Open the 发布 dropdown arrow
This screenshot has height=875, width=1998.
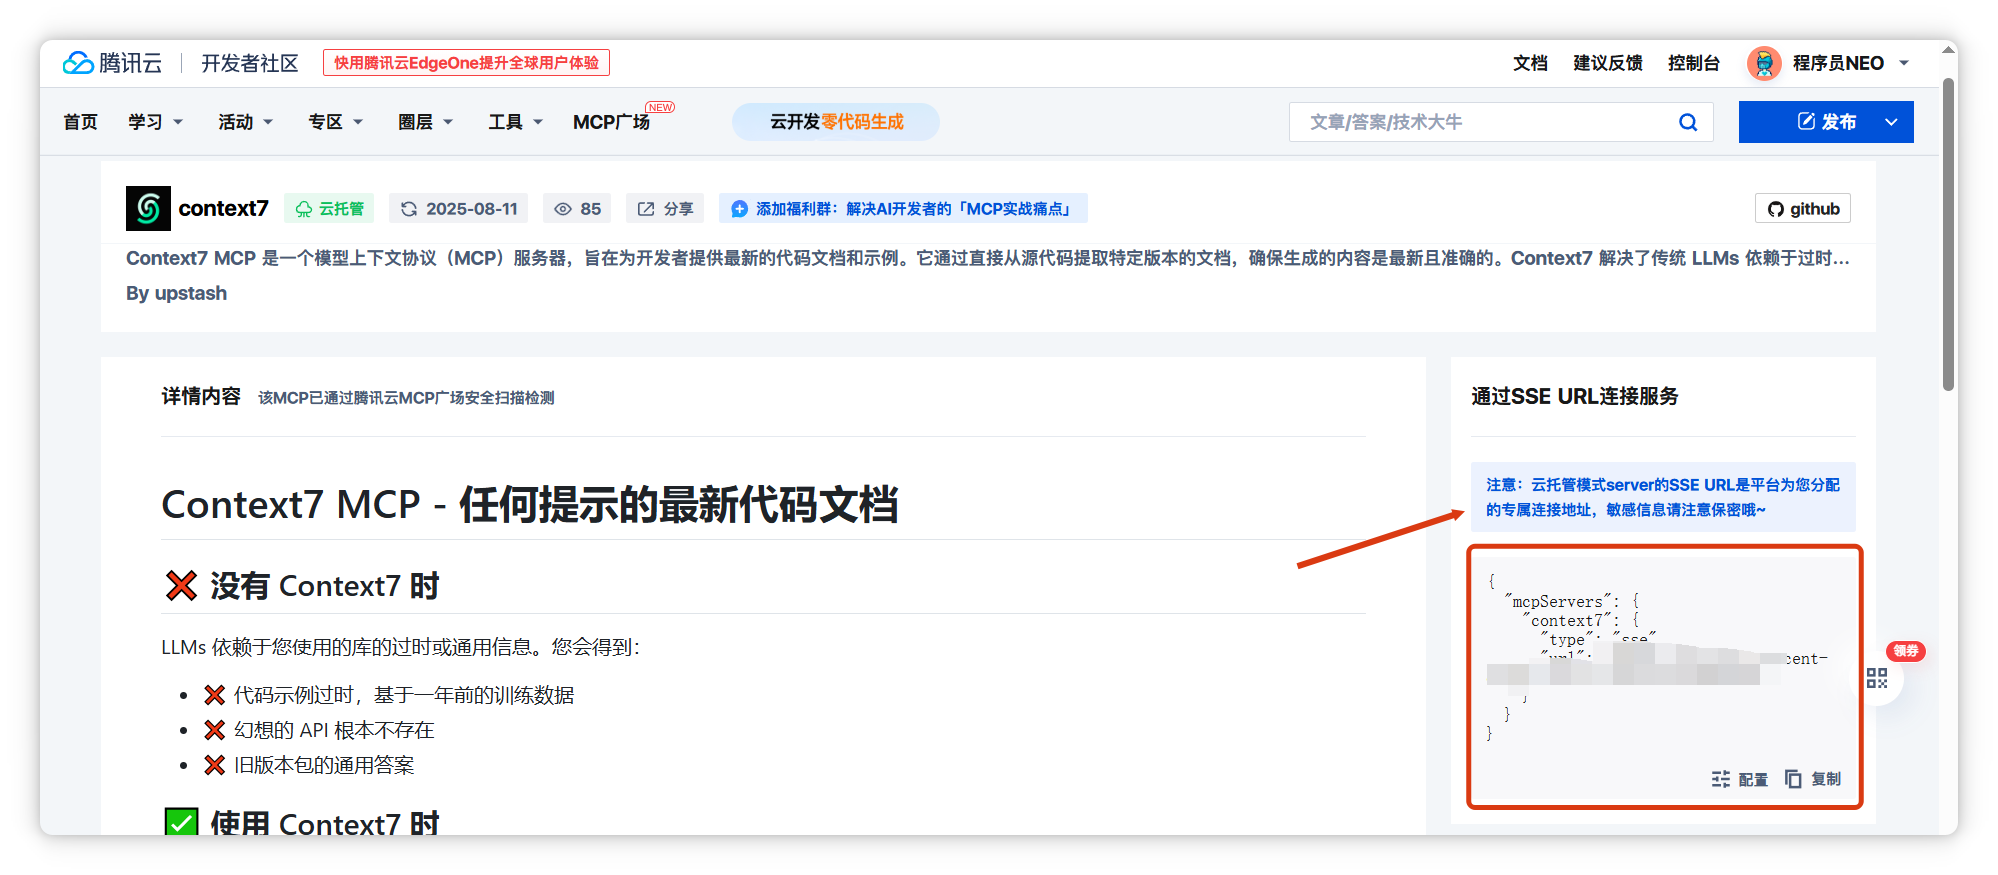(1892, 122)
